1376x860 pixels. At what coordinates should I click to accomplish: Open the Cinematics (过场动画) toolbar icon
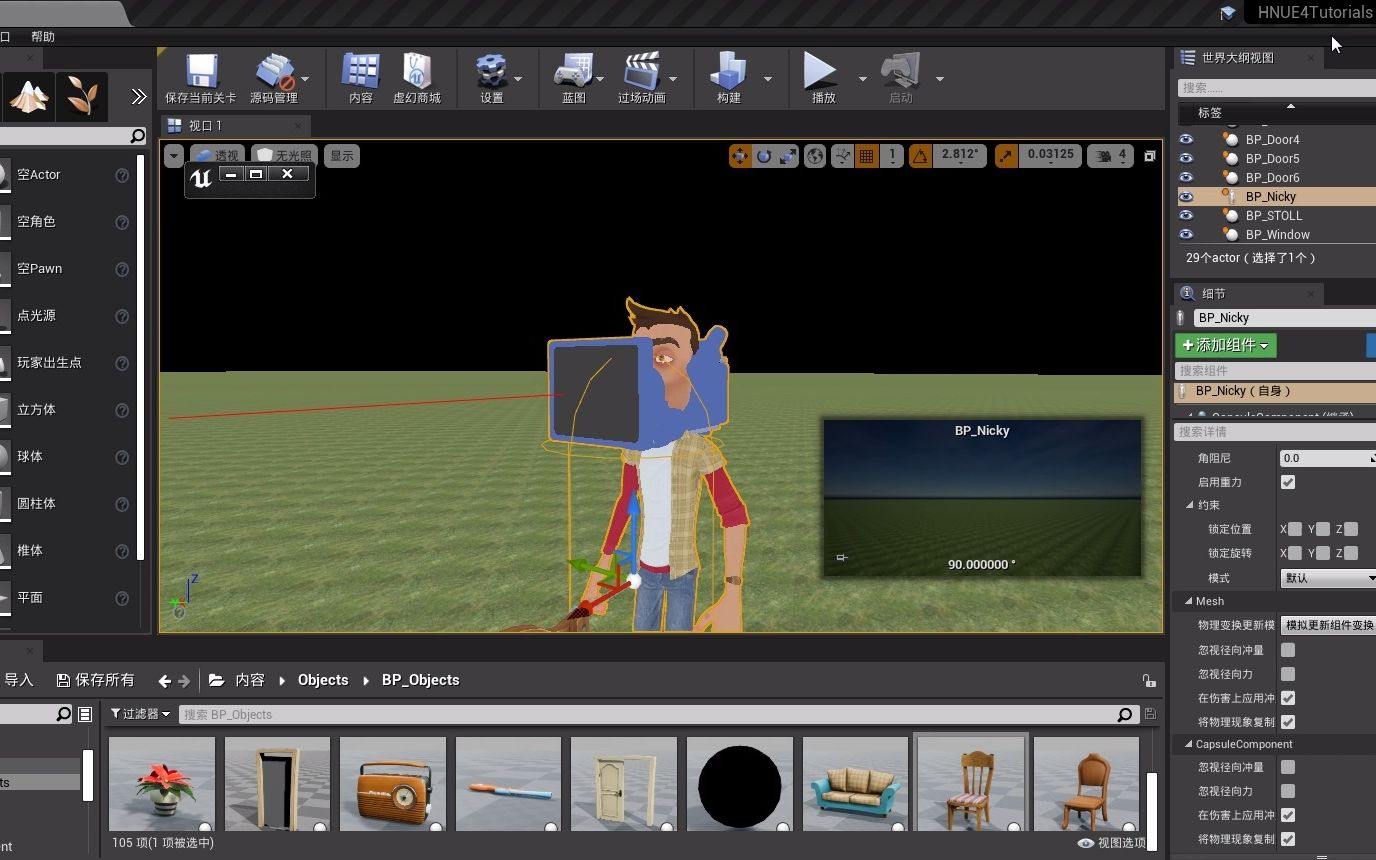click(x=641, y=79)
